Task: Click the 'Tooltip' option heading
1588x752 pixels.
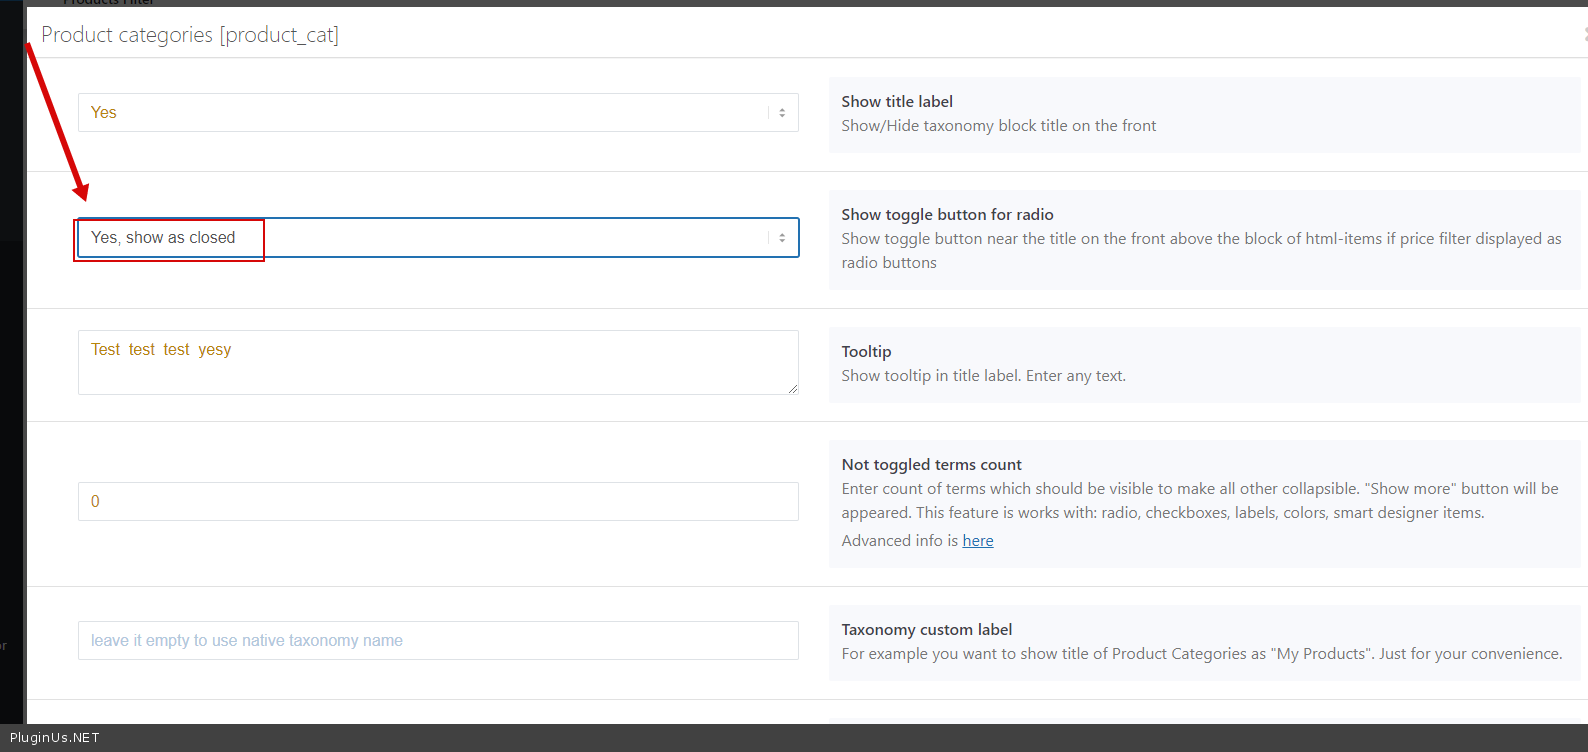Action: 866,352
